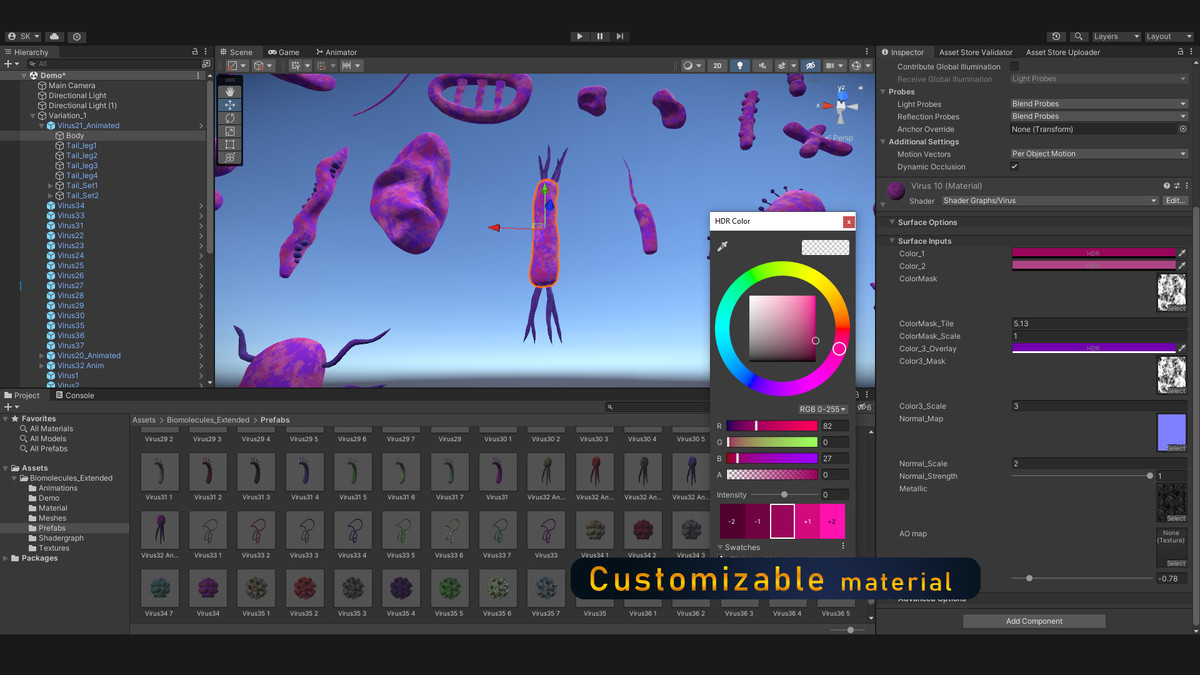
Task: Open the Layers dropdown
Action: click(x=1116, y=37)
